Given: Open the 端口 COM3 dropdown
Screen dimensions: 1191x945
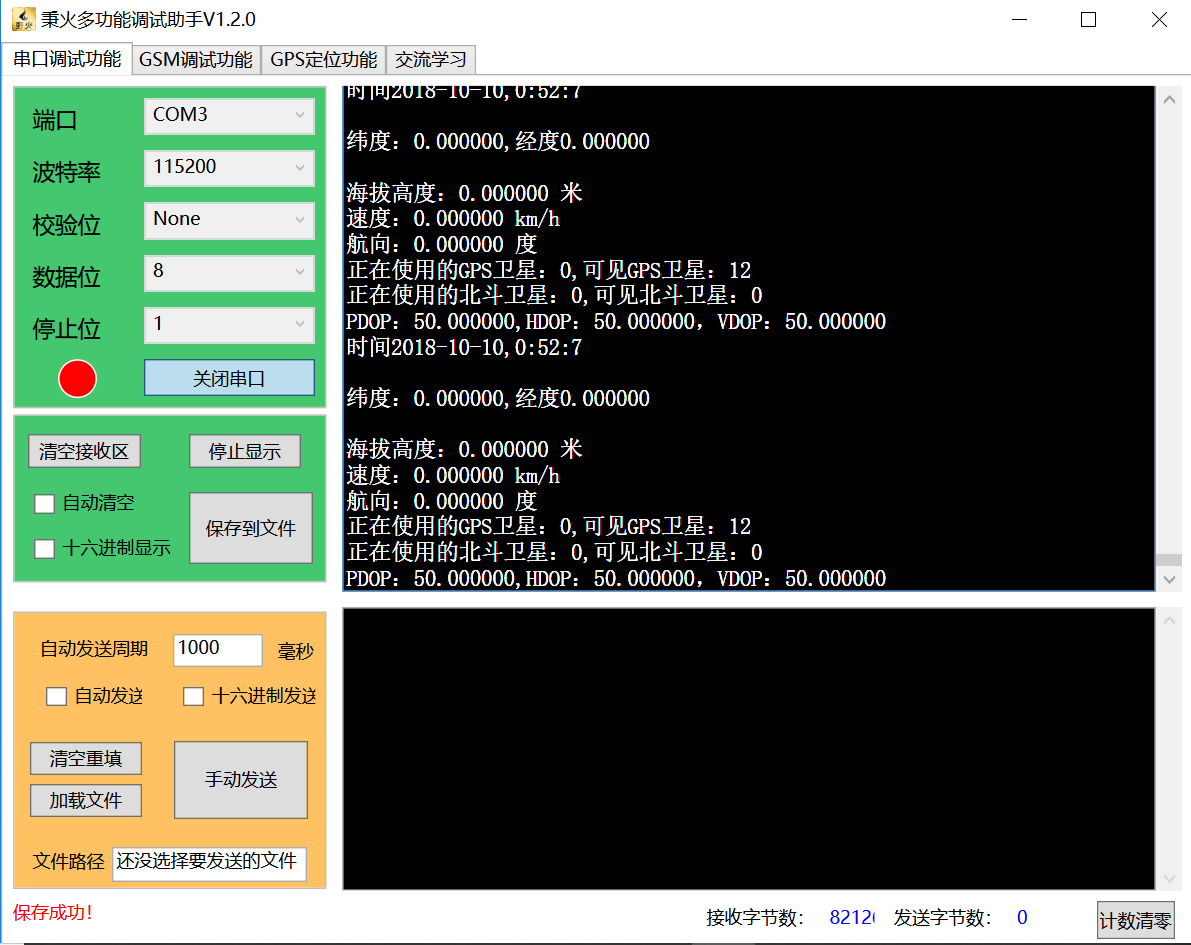Looking at the screenshot, I should pyautogui.click(x=229, y=116).
